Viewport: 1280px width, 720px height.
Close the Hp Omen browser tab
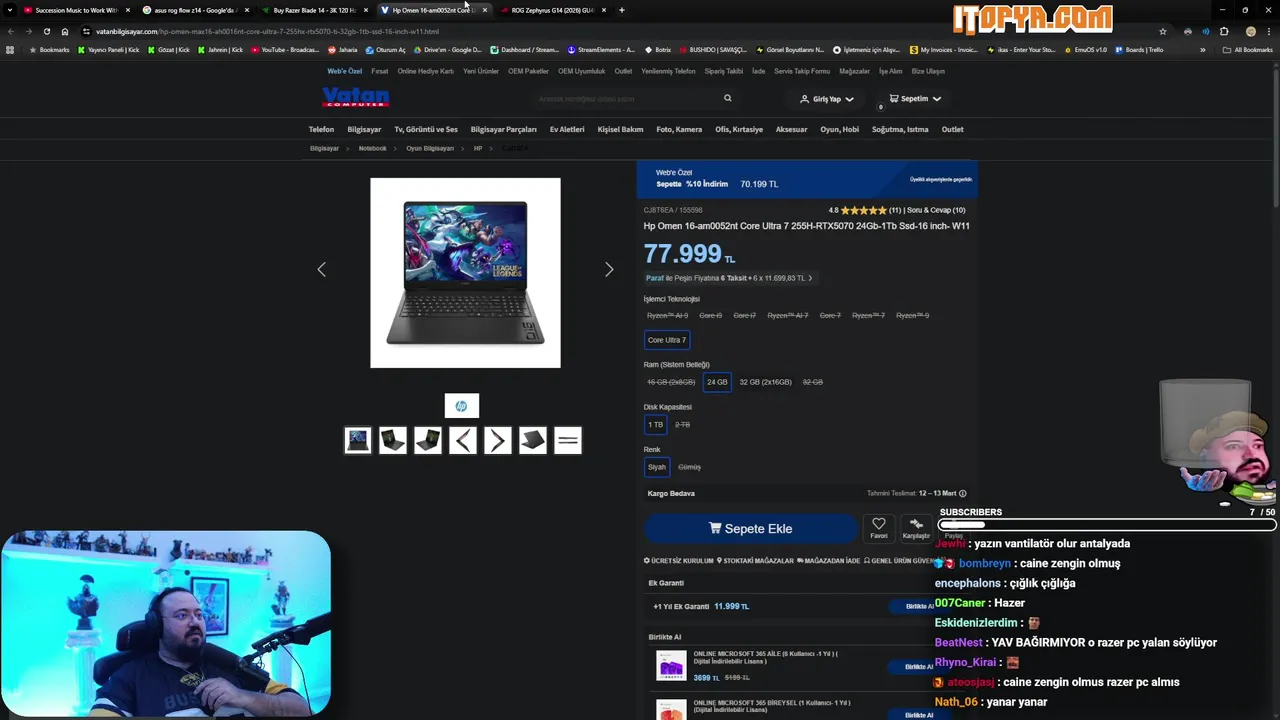[485, 10]
